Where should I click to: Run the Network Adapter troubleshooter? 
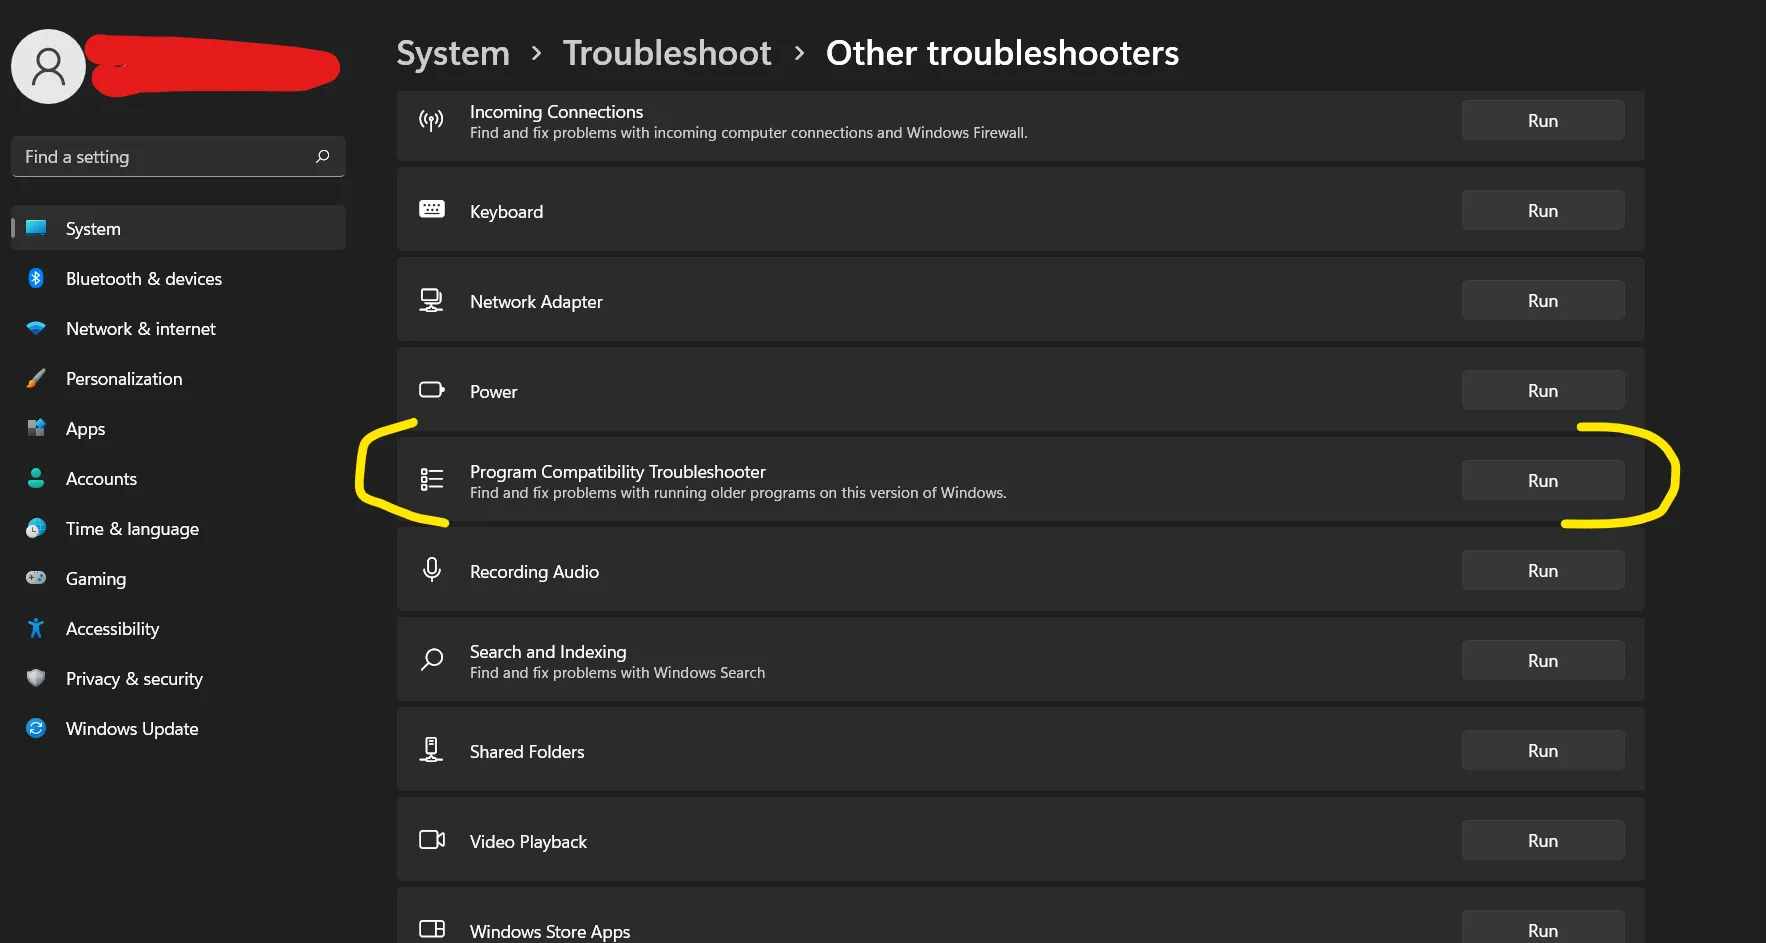click(x=1543, y=301)
